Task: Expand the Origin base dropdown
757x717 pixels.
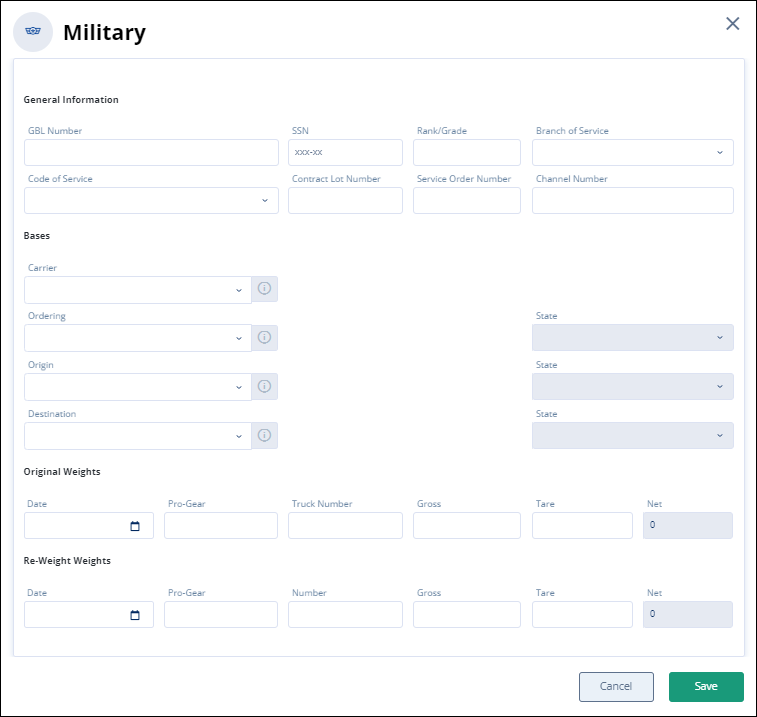Action: coord(137,387)
